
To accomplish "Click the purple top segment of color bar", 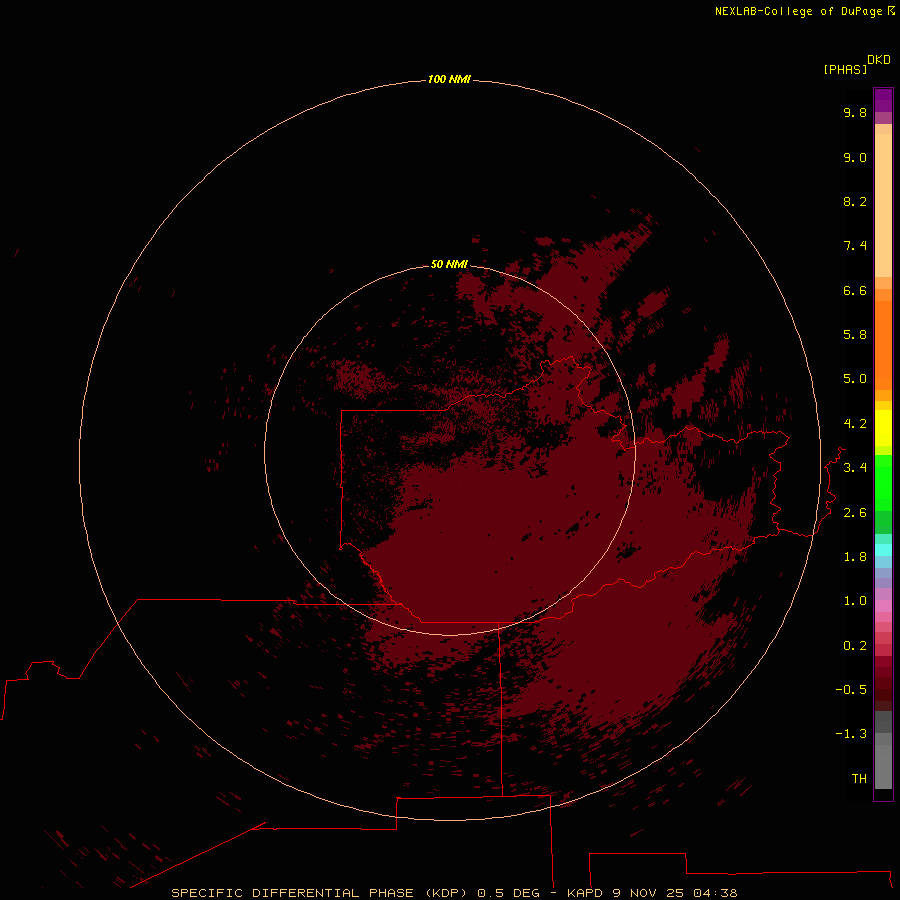I will 883,100.
